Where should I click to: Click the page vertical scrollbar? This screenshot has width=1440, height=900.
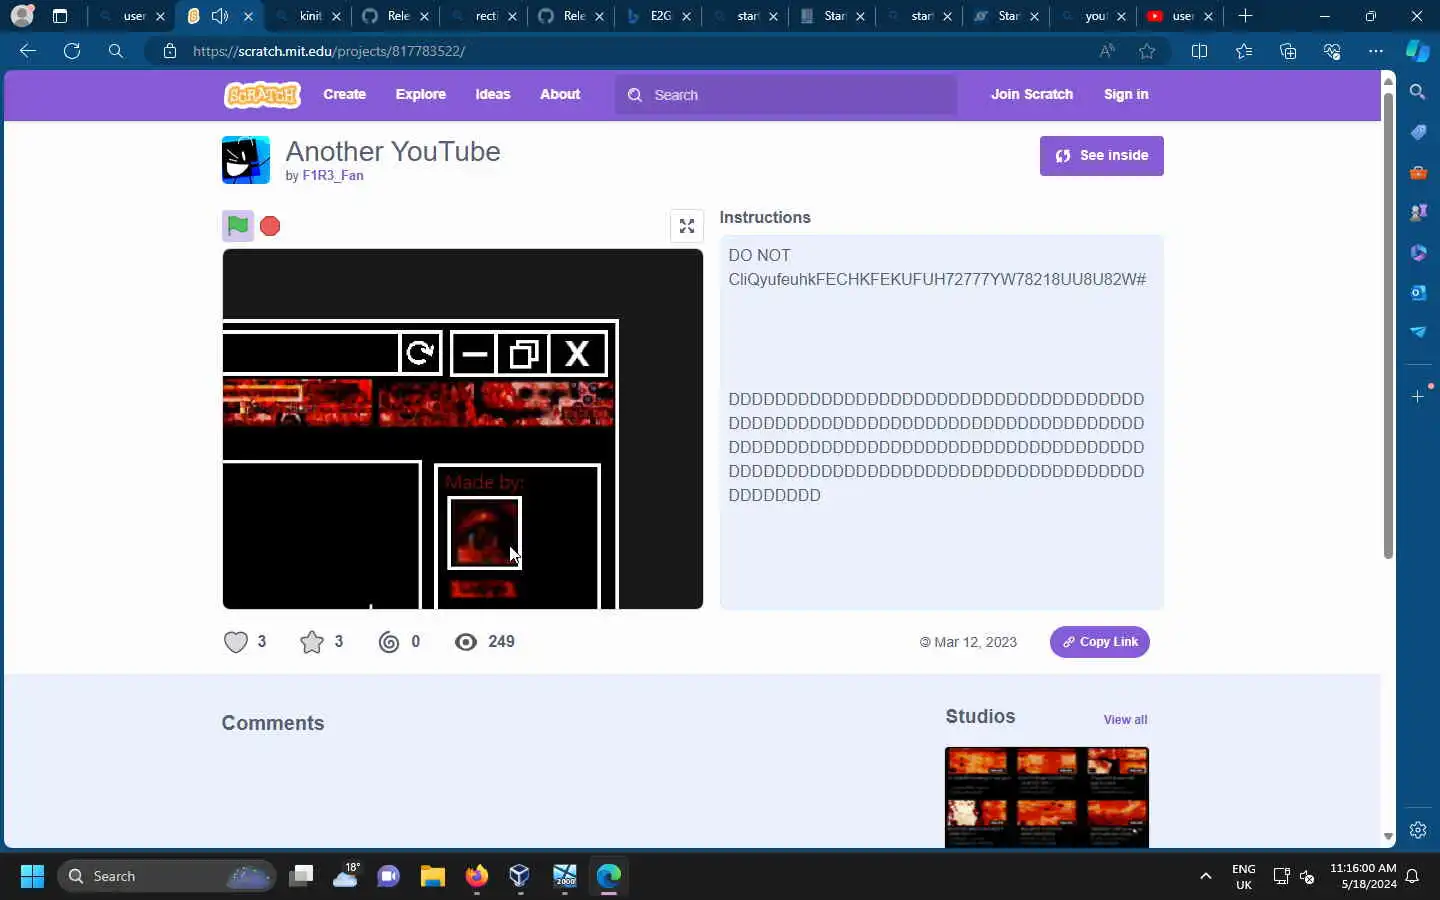pos(1388,324)
